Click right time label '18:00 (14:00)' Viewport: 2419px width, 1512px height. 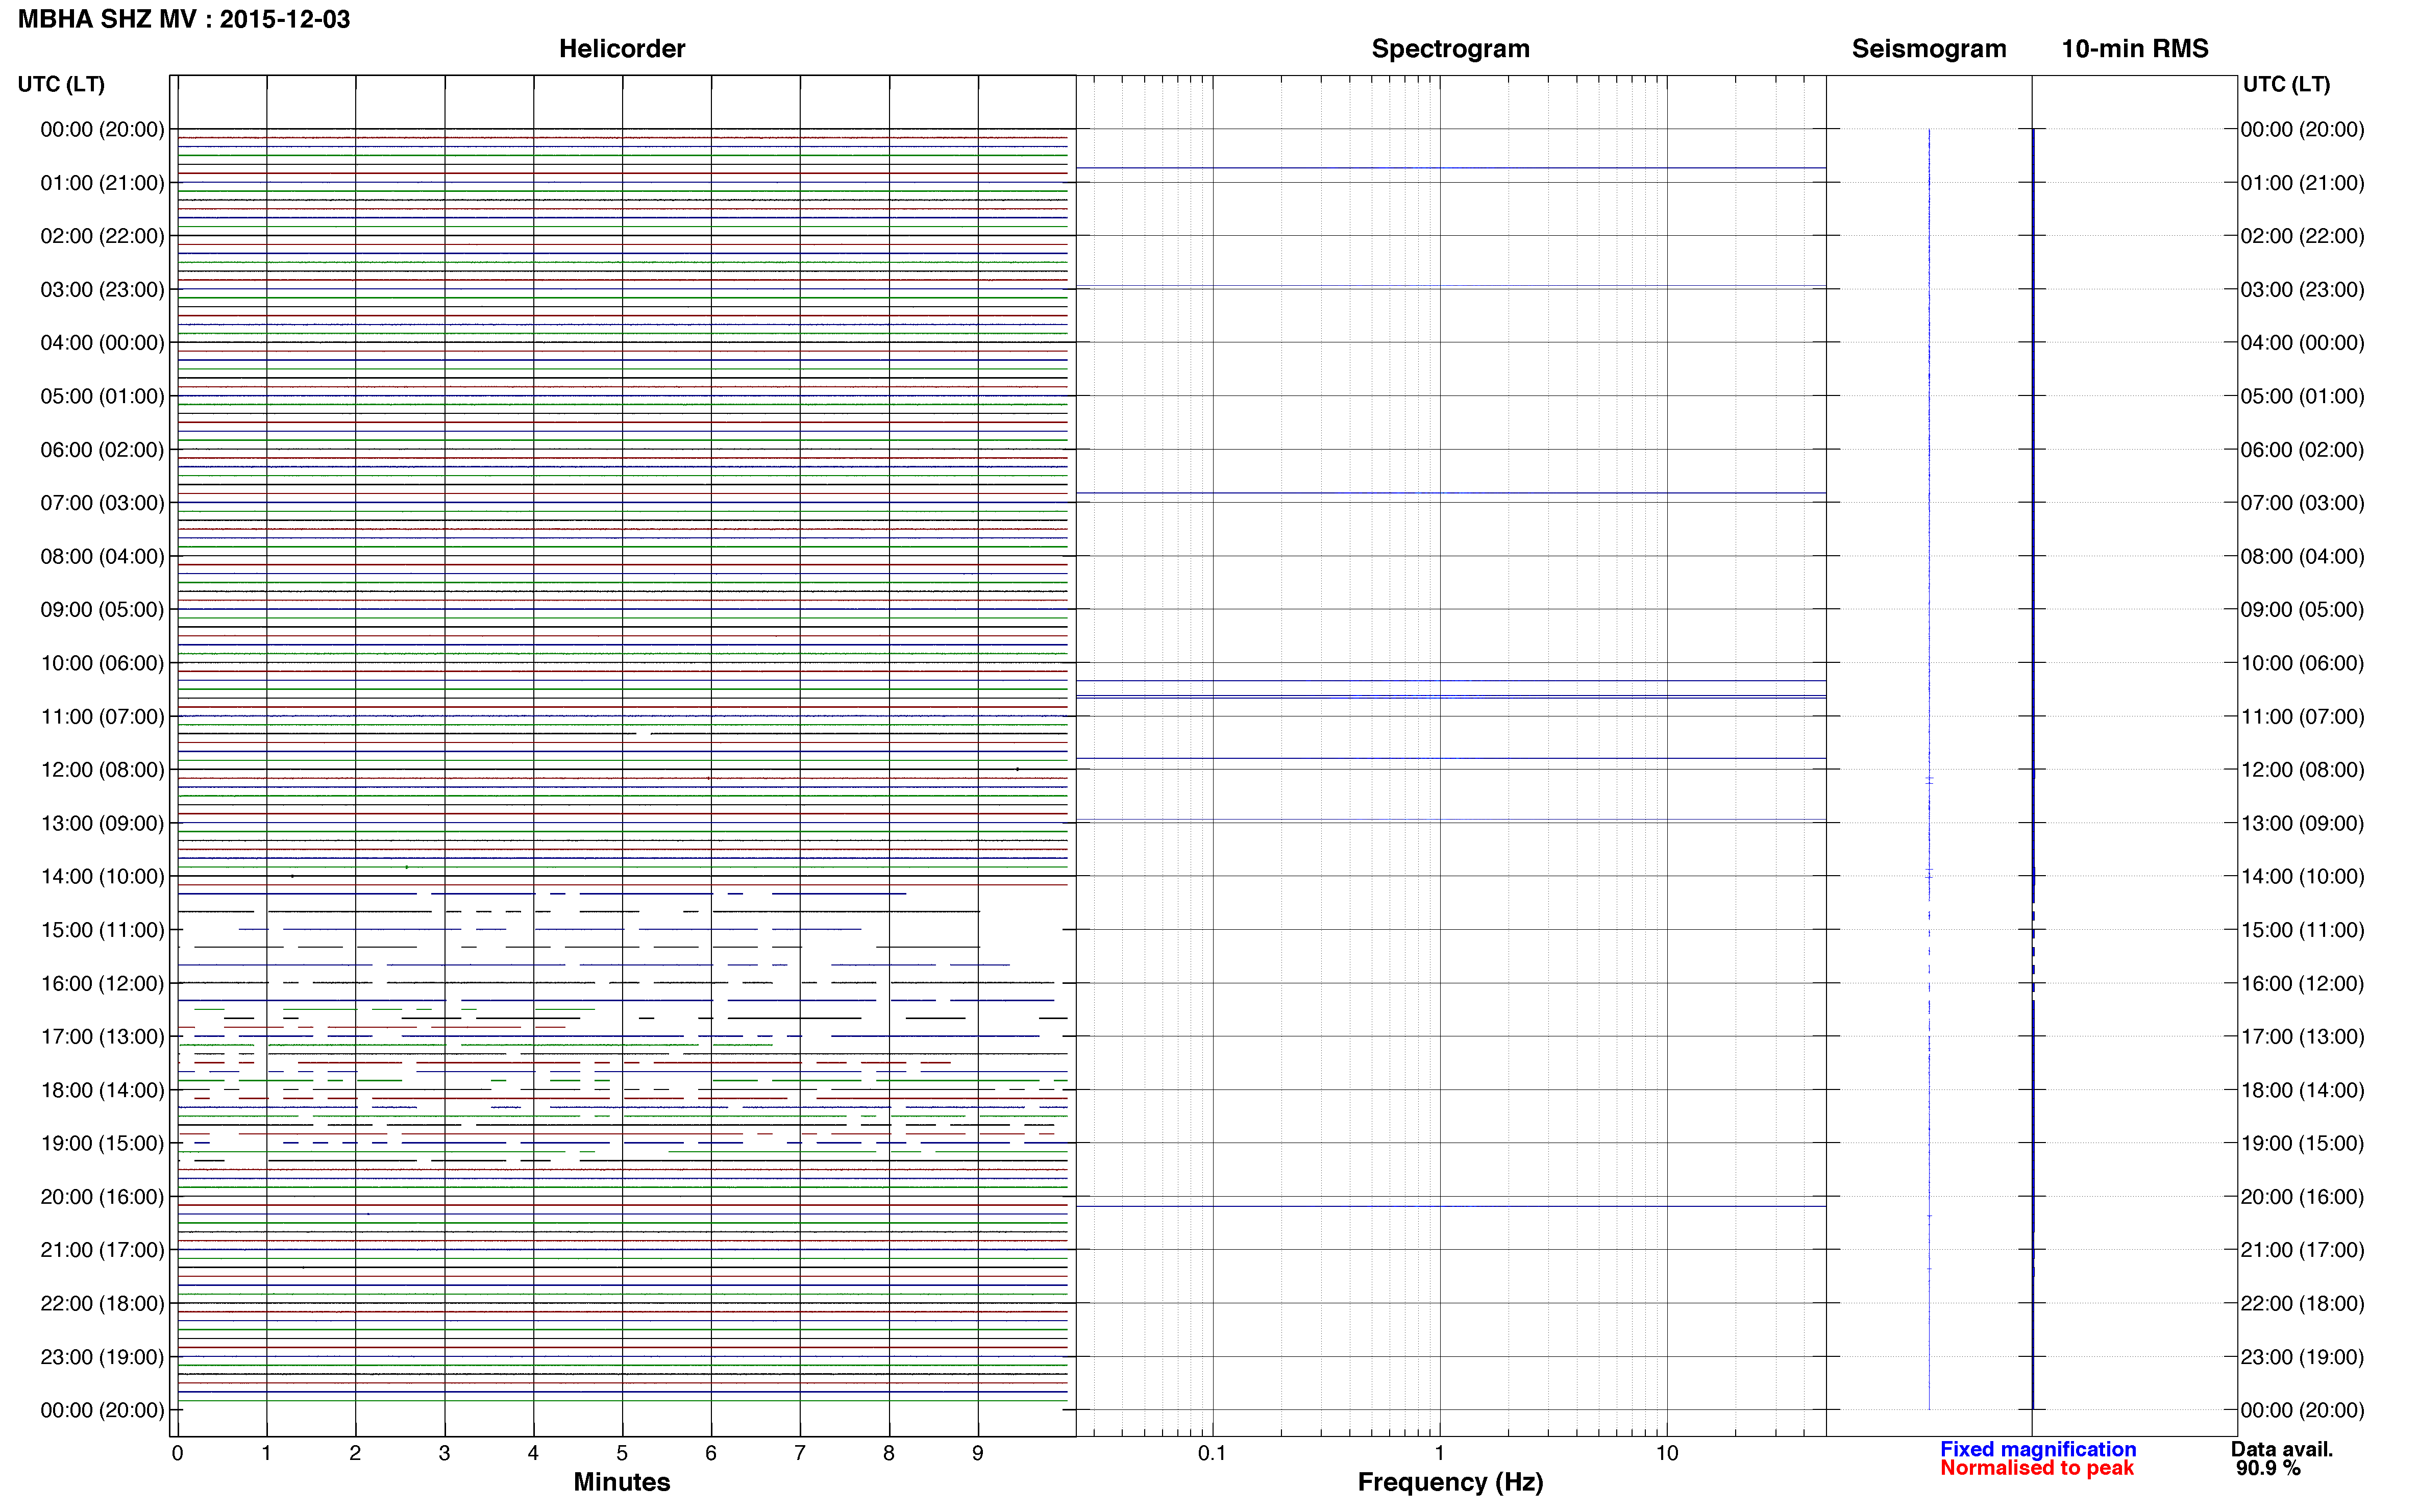[x=2303, y=1090]
